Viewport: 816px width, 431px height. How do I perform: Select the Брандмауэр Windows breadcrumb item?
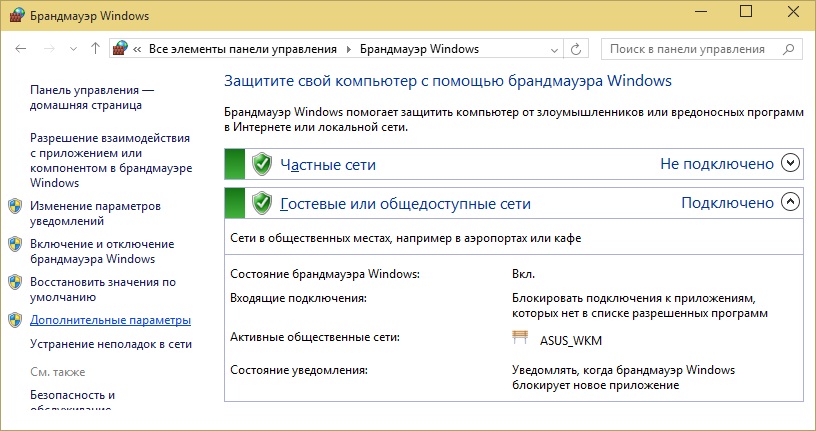pyautogui.click(x=418, y=48)
